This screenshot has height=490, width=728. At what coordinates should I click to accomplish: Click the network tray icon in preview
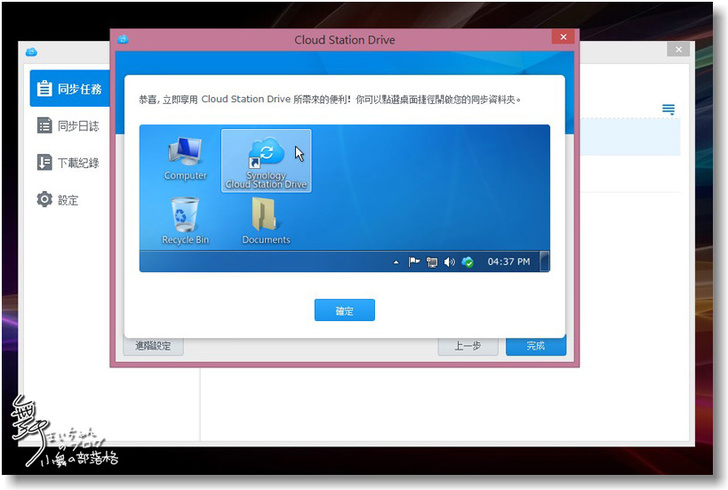(432, 262)
